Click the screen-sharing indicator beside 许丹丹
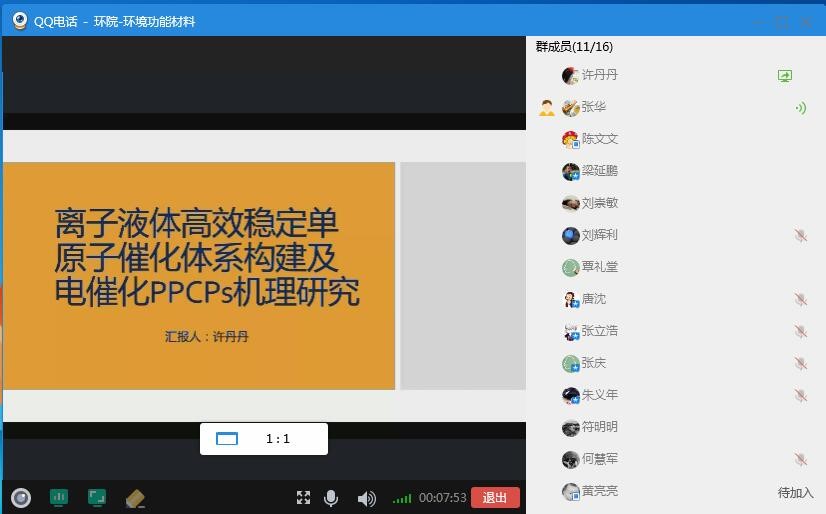826x514 pixels. click(785, 76)
